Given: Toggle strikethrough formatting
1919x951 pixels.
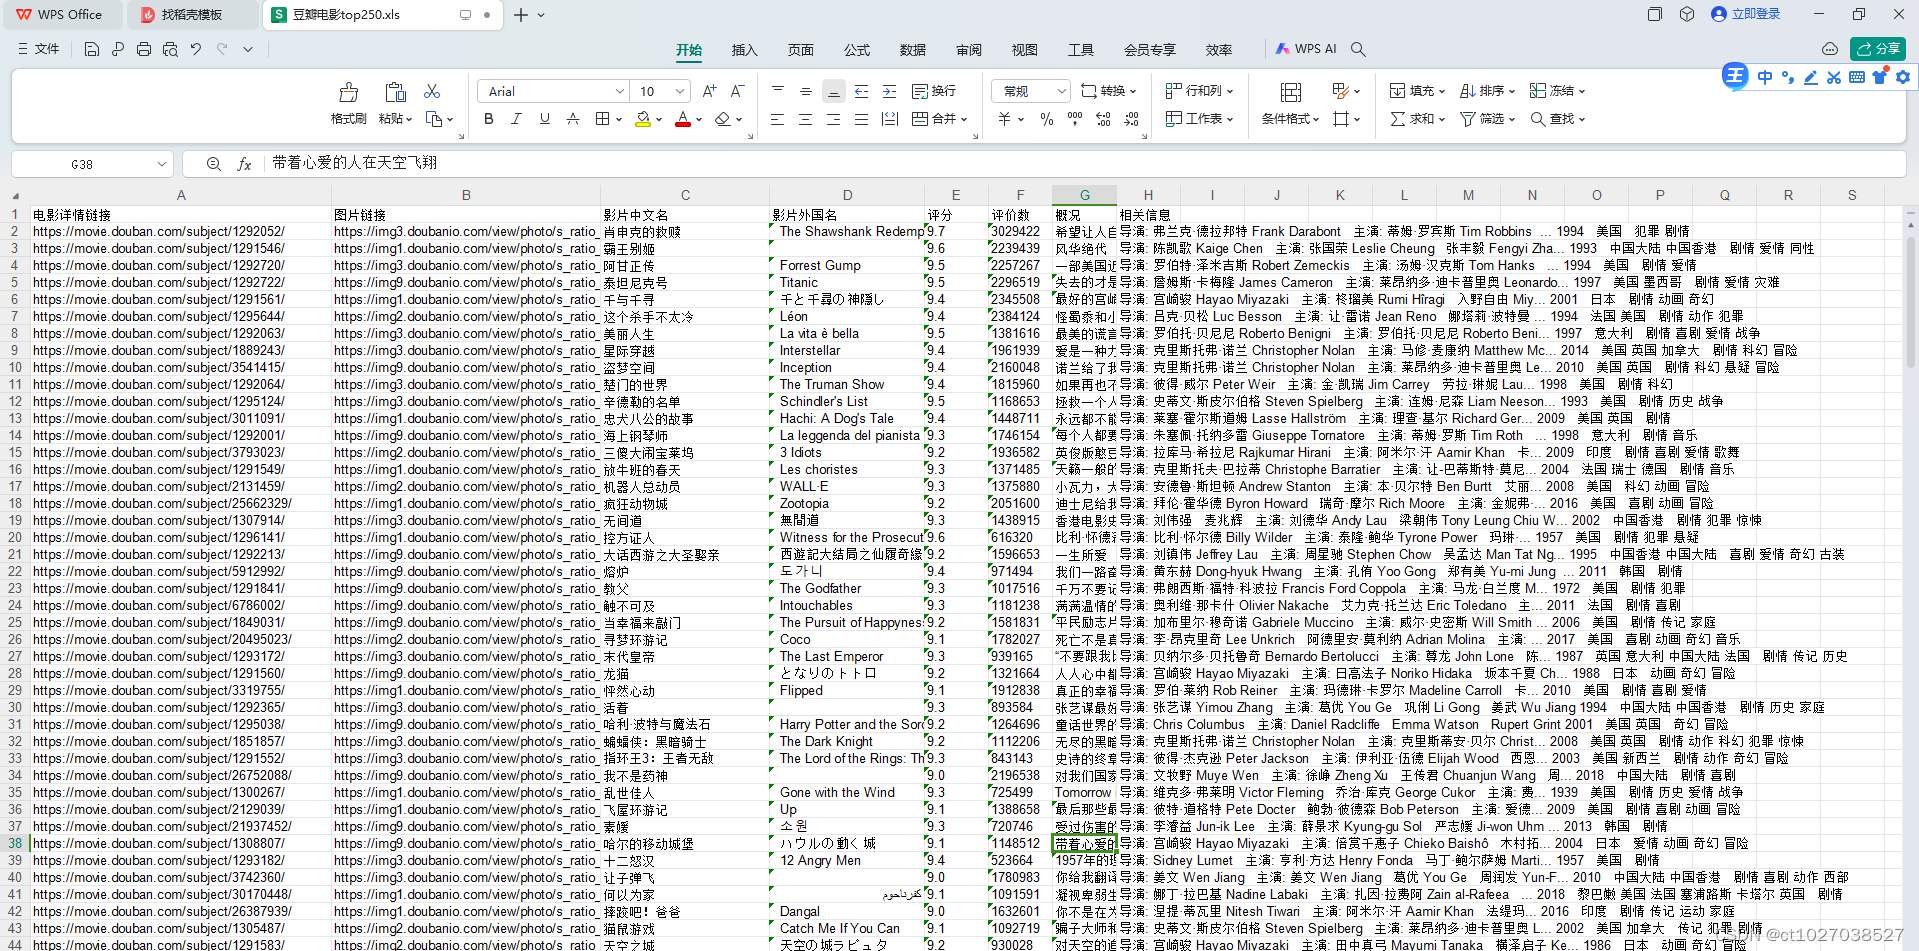Looking at the screenshot, I should (572, 119).
